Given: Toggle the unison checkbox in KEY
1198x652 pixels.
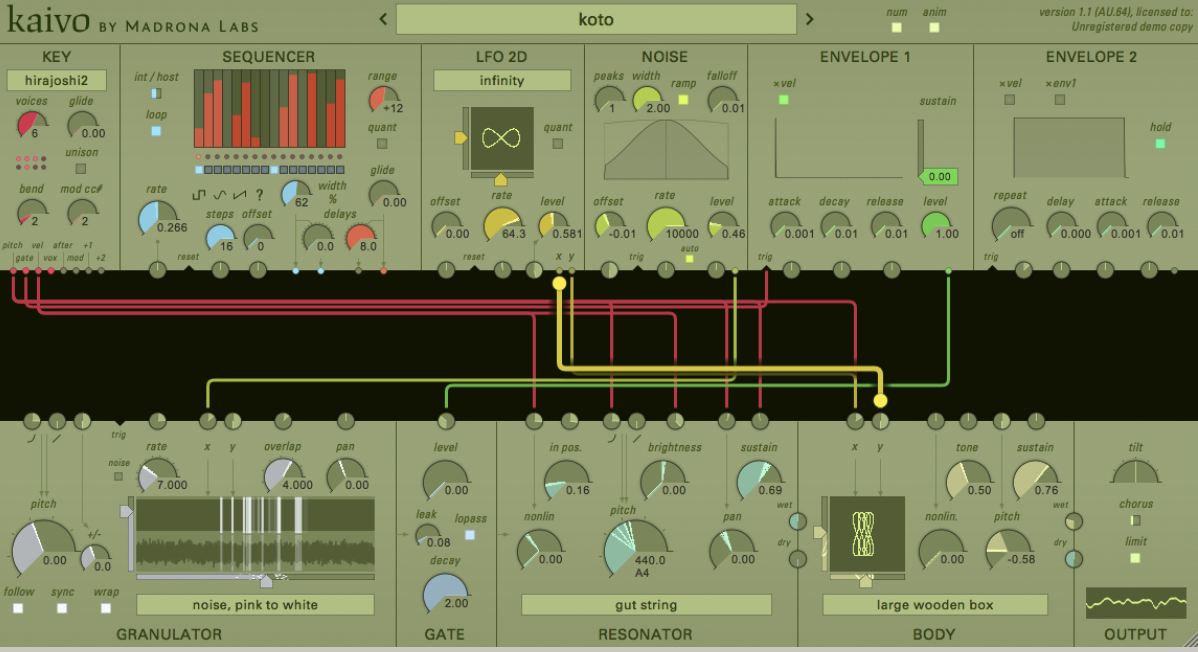Looking at the screenshot, I should (x=81, y=168).
